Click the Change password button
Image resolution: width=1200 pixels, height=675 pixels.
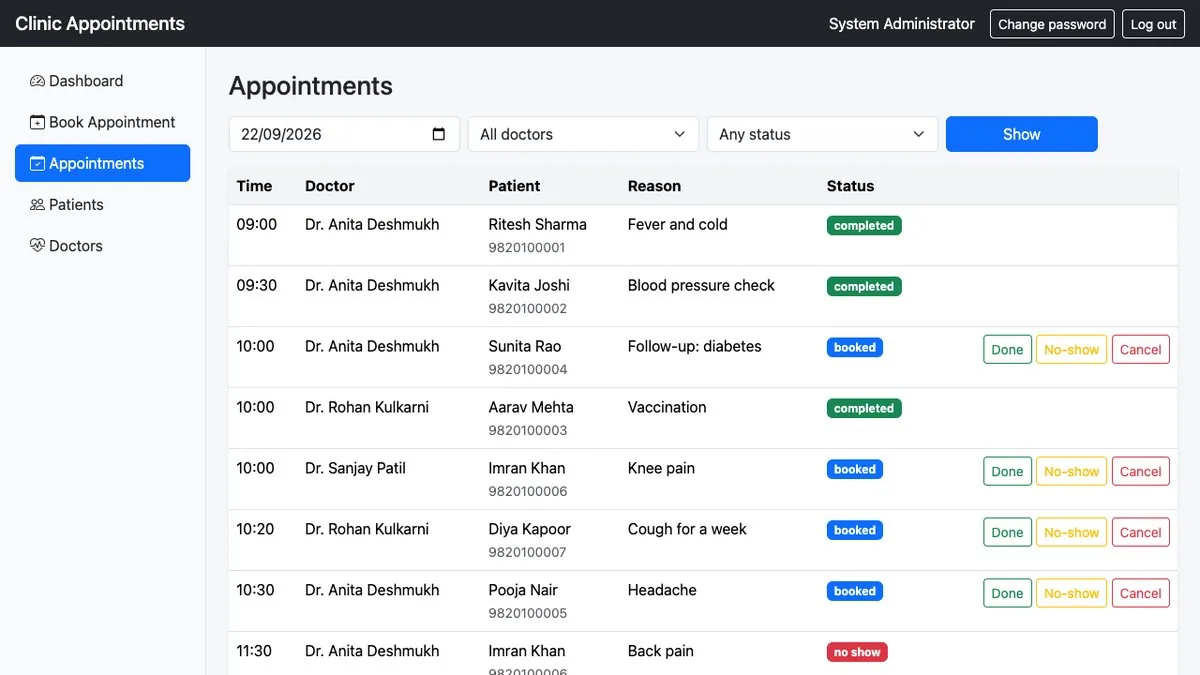tap(1052, 24)
